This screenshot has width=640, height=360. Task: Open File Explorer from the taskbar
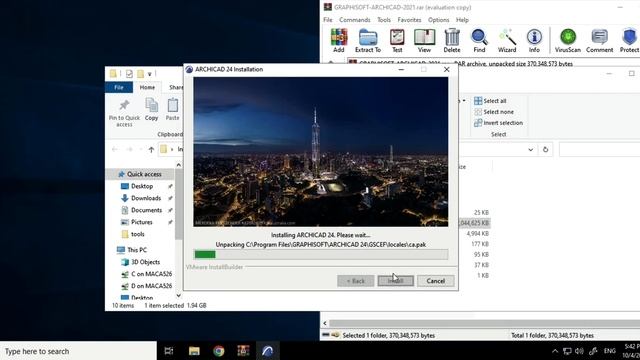click(x=194, y=351)
